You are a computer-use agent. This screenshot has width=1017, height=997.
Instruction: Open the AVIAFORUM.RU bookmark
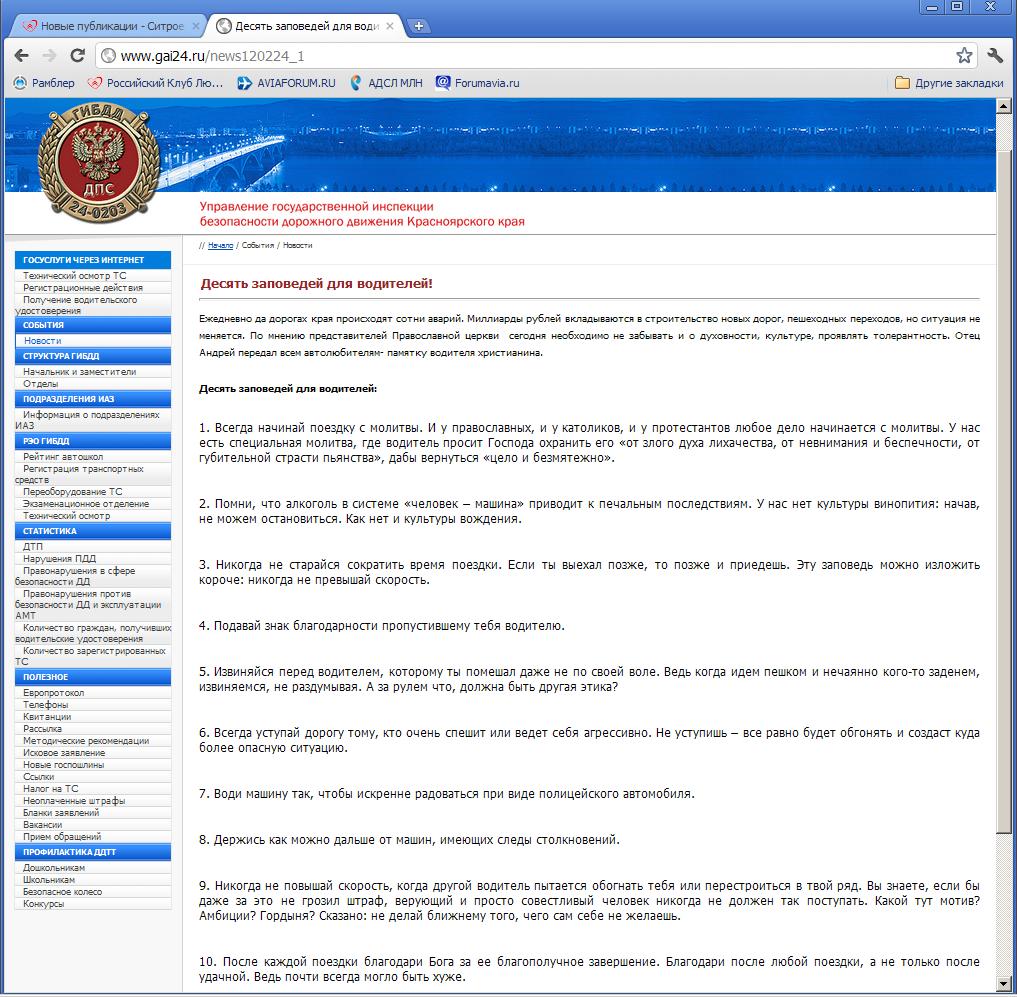point(286,83)
